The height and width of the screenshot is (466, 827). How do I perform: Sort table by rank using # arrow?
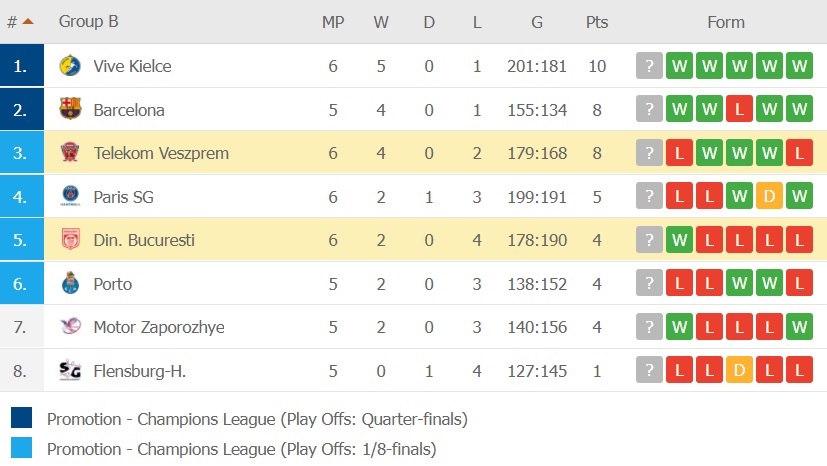pos(20,22)
